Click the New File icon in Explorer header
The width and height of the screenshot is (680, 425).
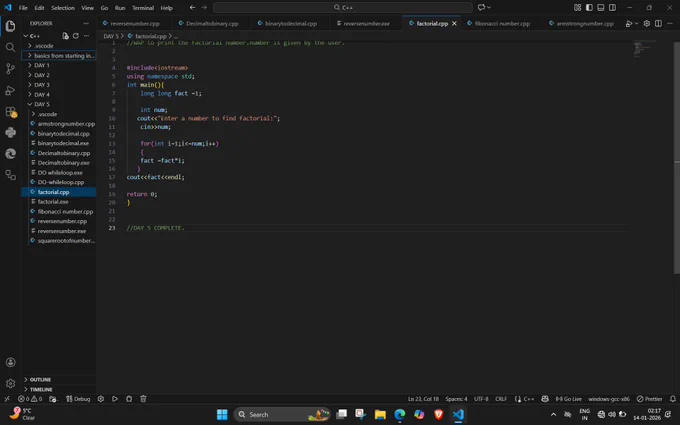pyautogui.click(x=65, y=36)
